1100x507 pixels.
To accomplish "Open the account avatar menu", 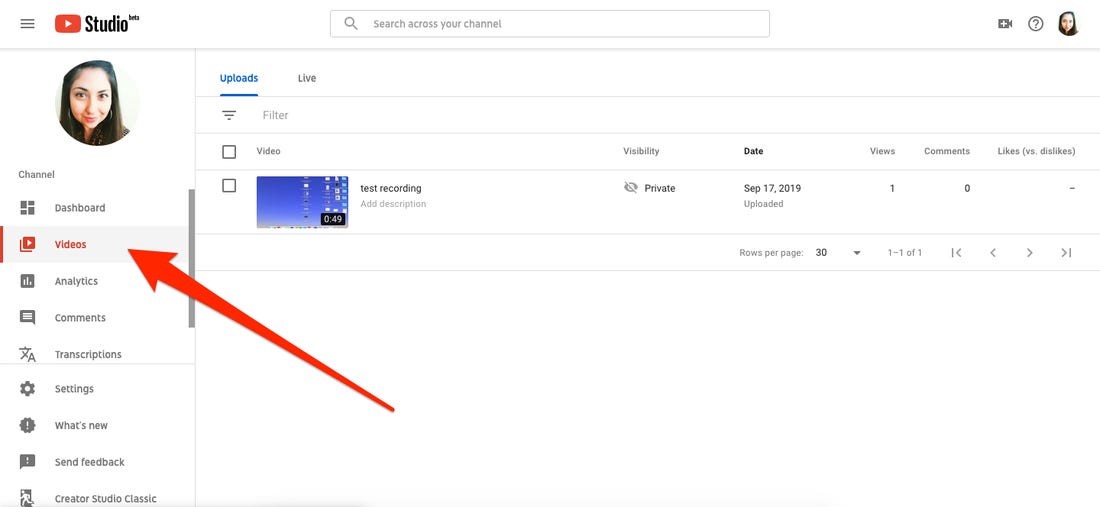I will 1068,24.
